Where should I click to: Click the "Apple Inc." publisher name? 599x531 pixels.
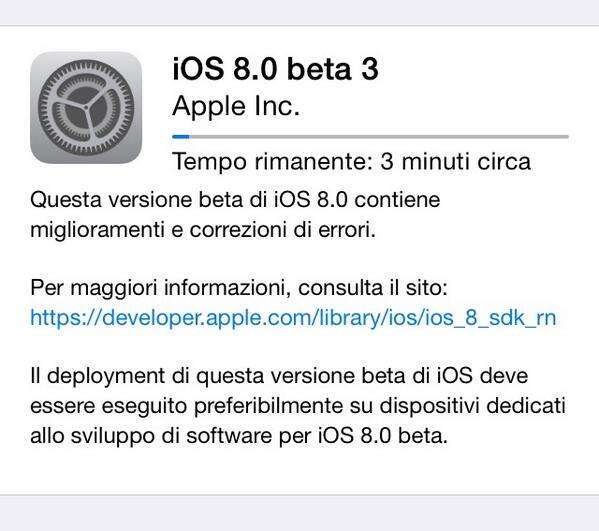point(236,106)
